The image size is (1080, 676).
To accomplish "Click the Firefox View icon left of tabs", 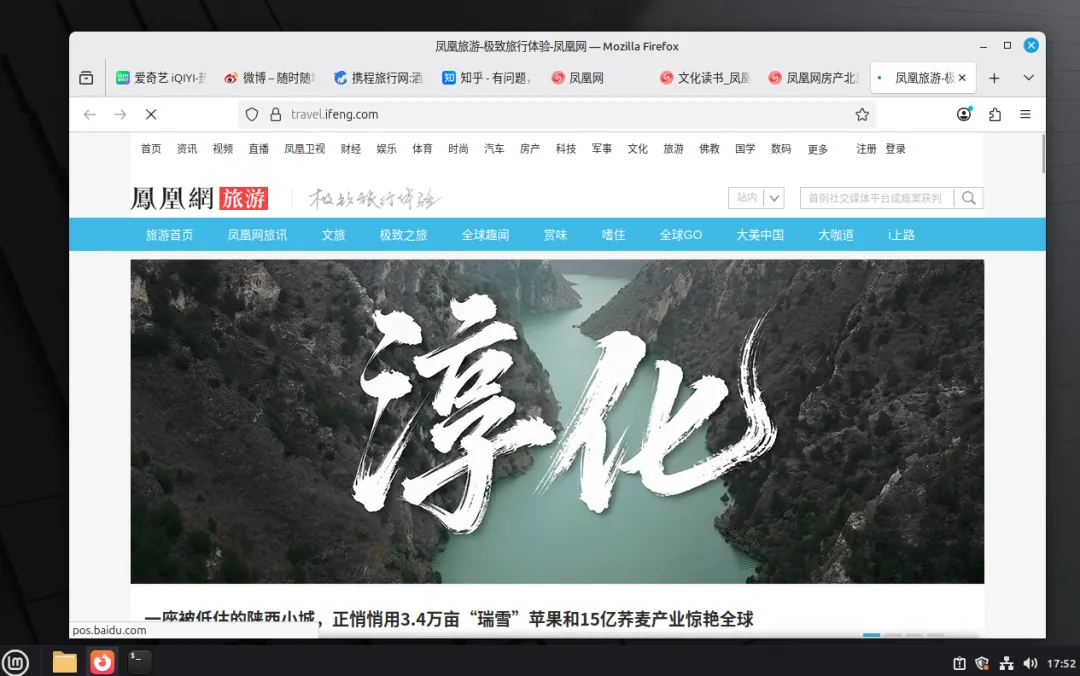I will 86,78.
